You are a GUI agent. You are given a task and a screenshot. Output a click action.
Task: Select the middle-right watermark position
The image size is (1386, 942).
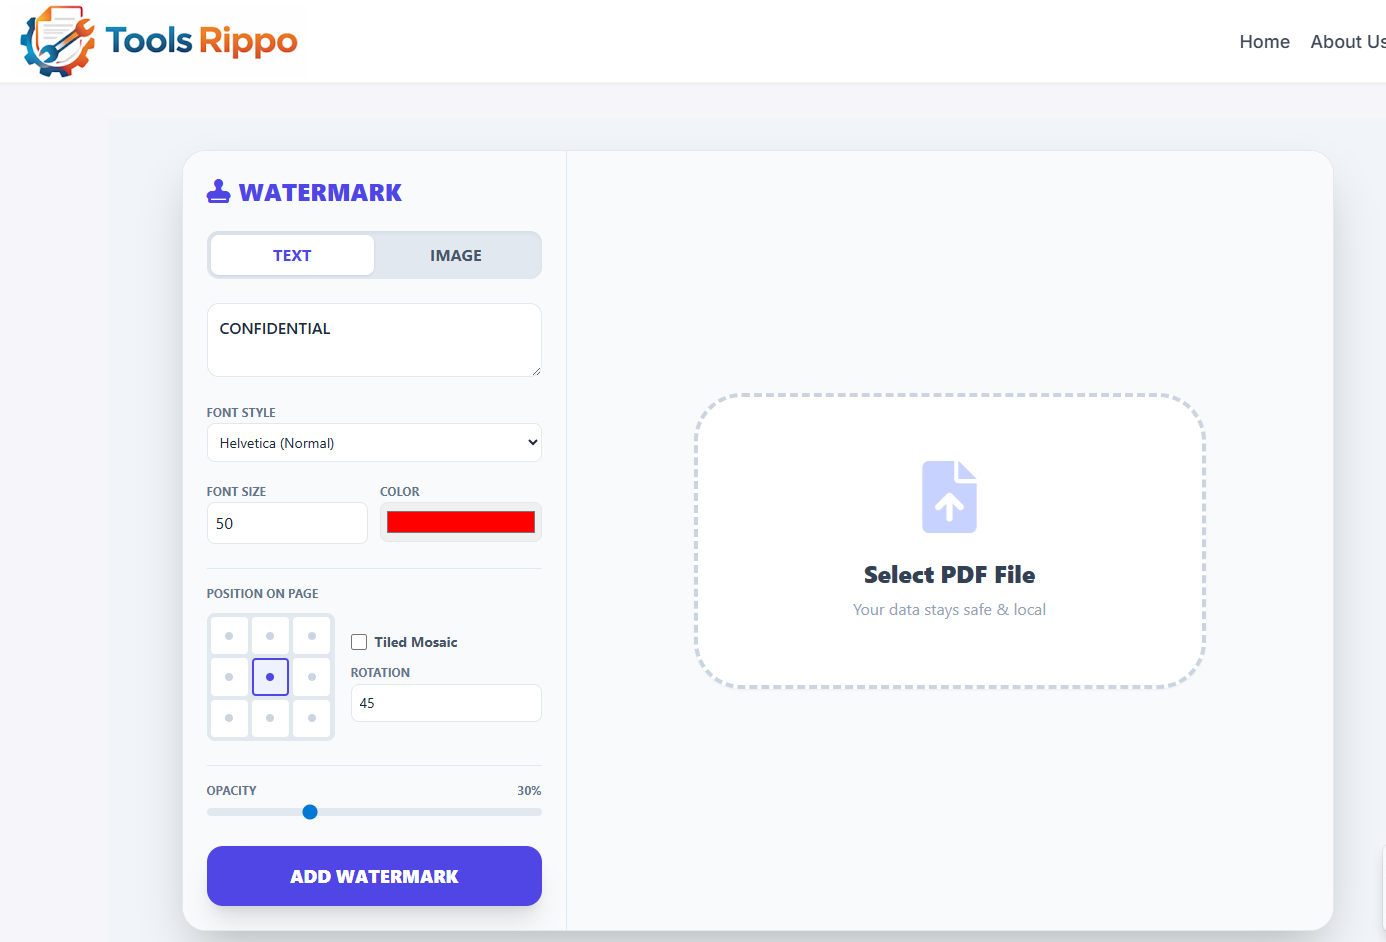[312, 676]
